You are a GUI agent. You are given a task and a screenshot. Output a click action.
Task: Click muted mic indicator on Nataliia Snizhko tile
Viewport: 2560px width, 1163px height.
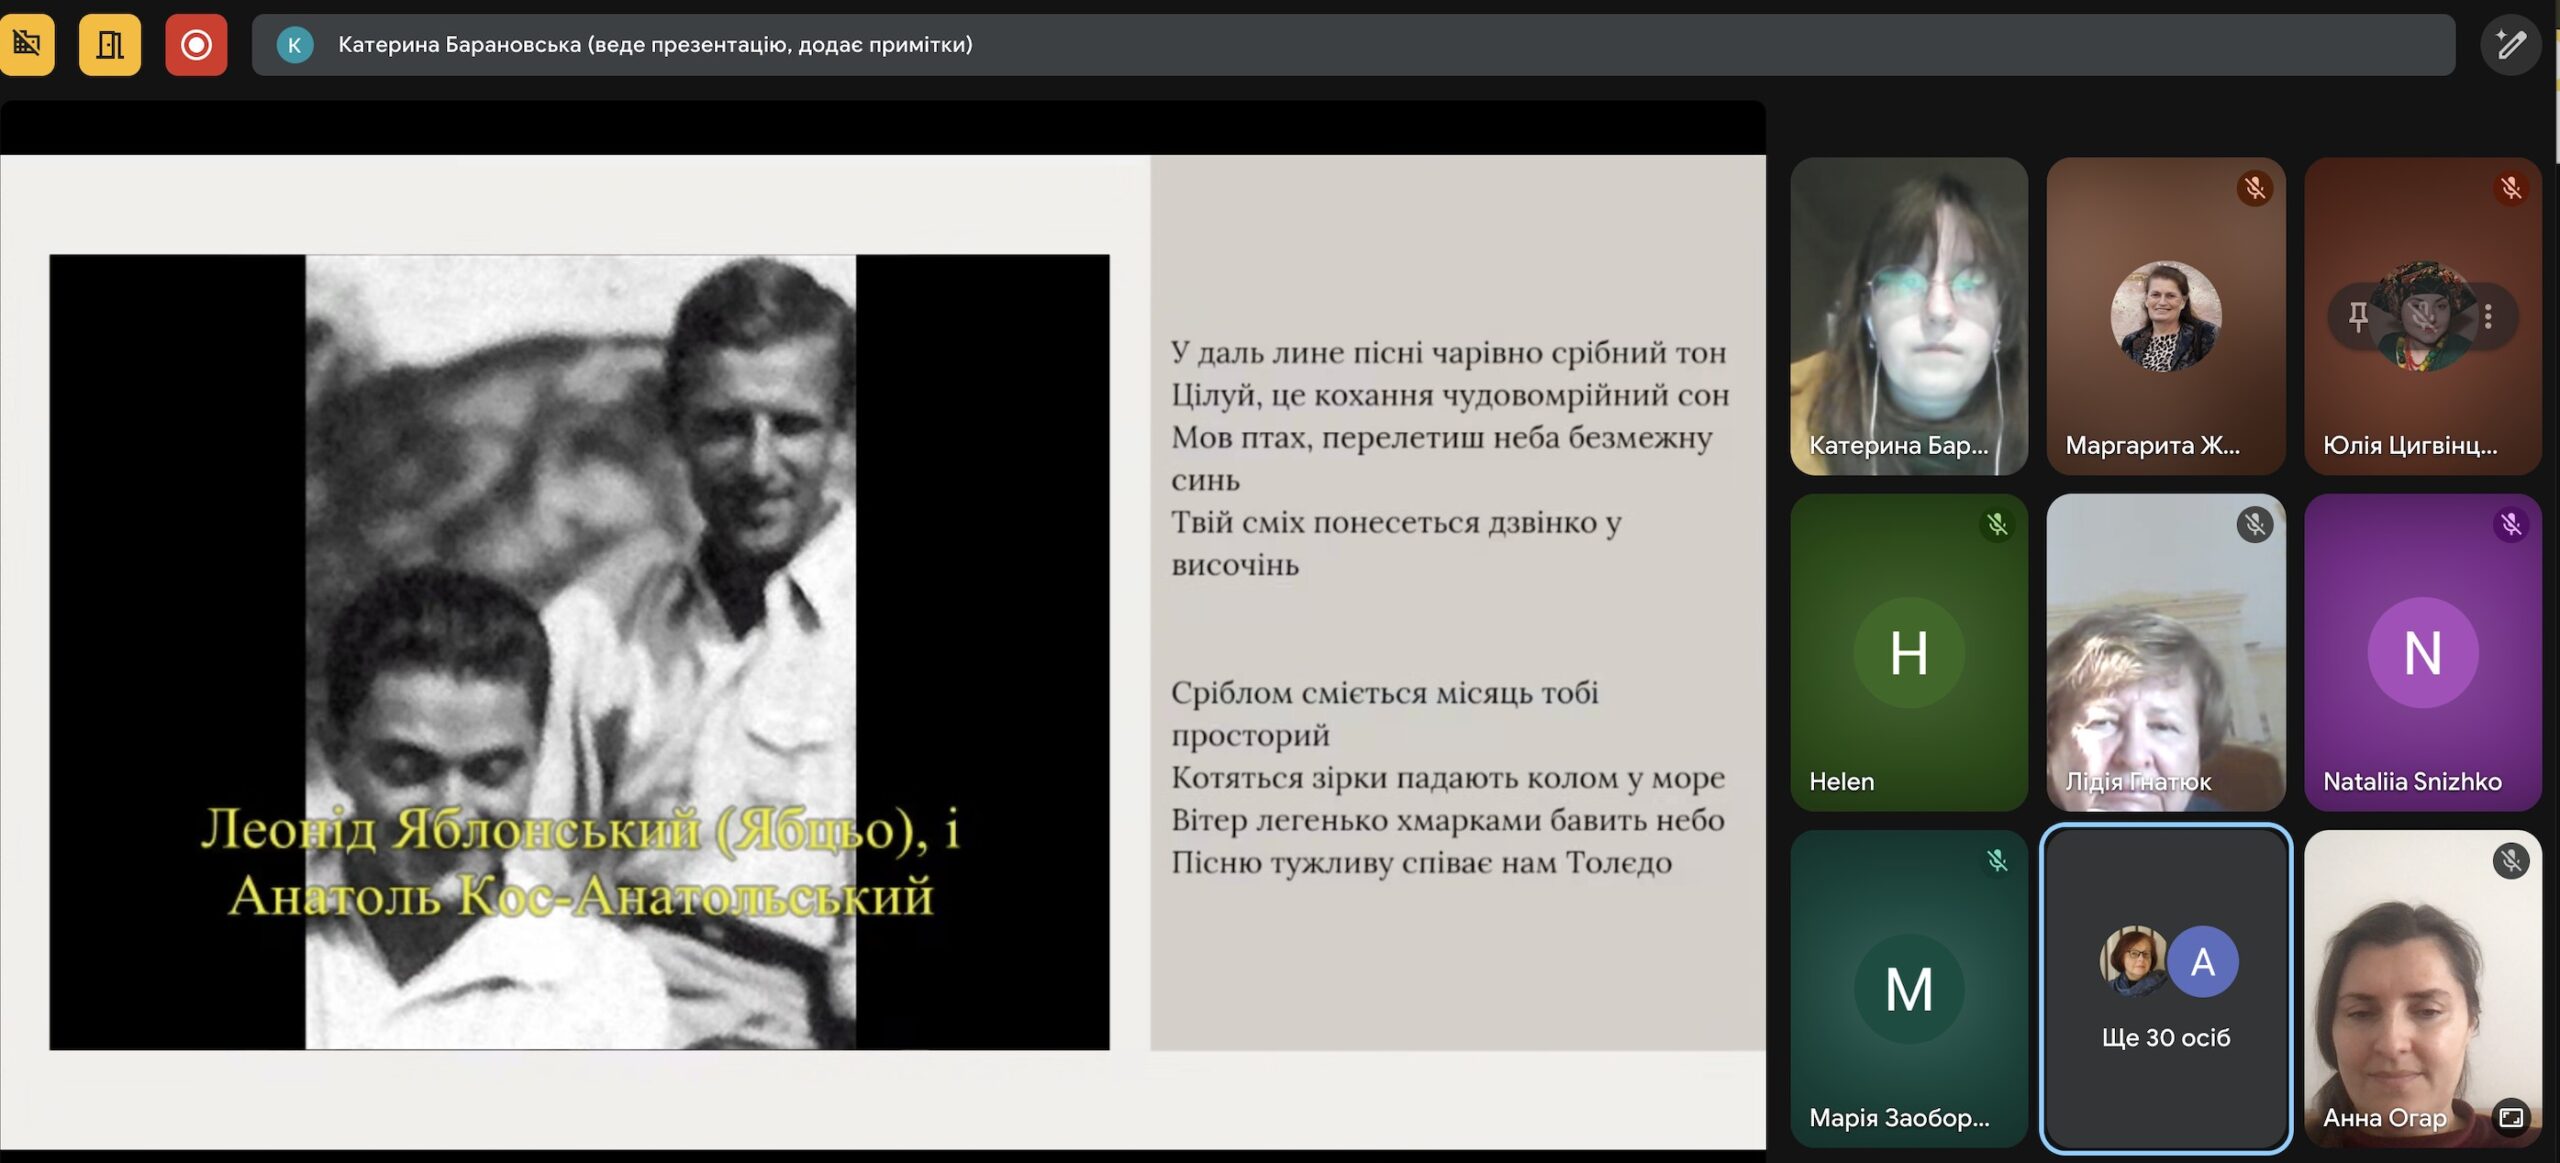2511,524
